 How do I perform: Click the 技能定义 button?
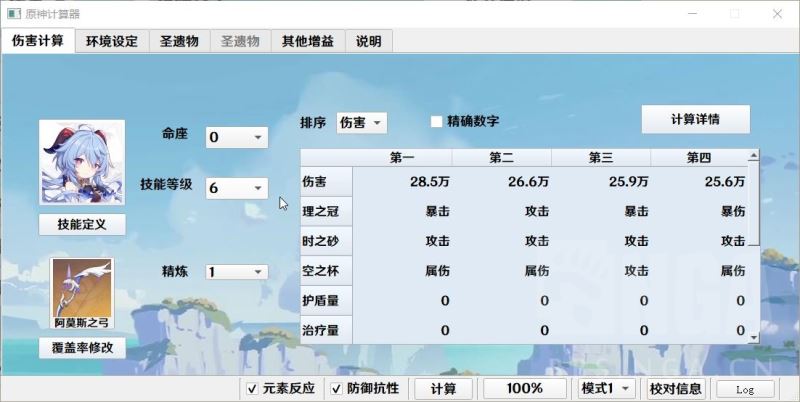coord(82,224)
